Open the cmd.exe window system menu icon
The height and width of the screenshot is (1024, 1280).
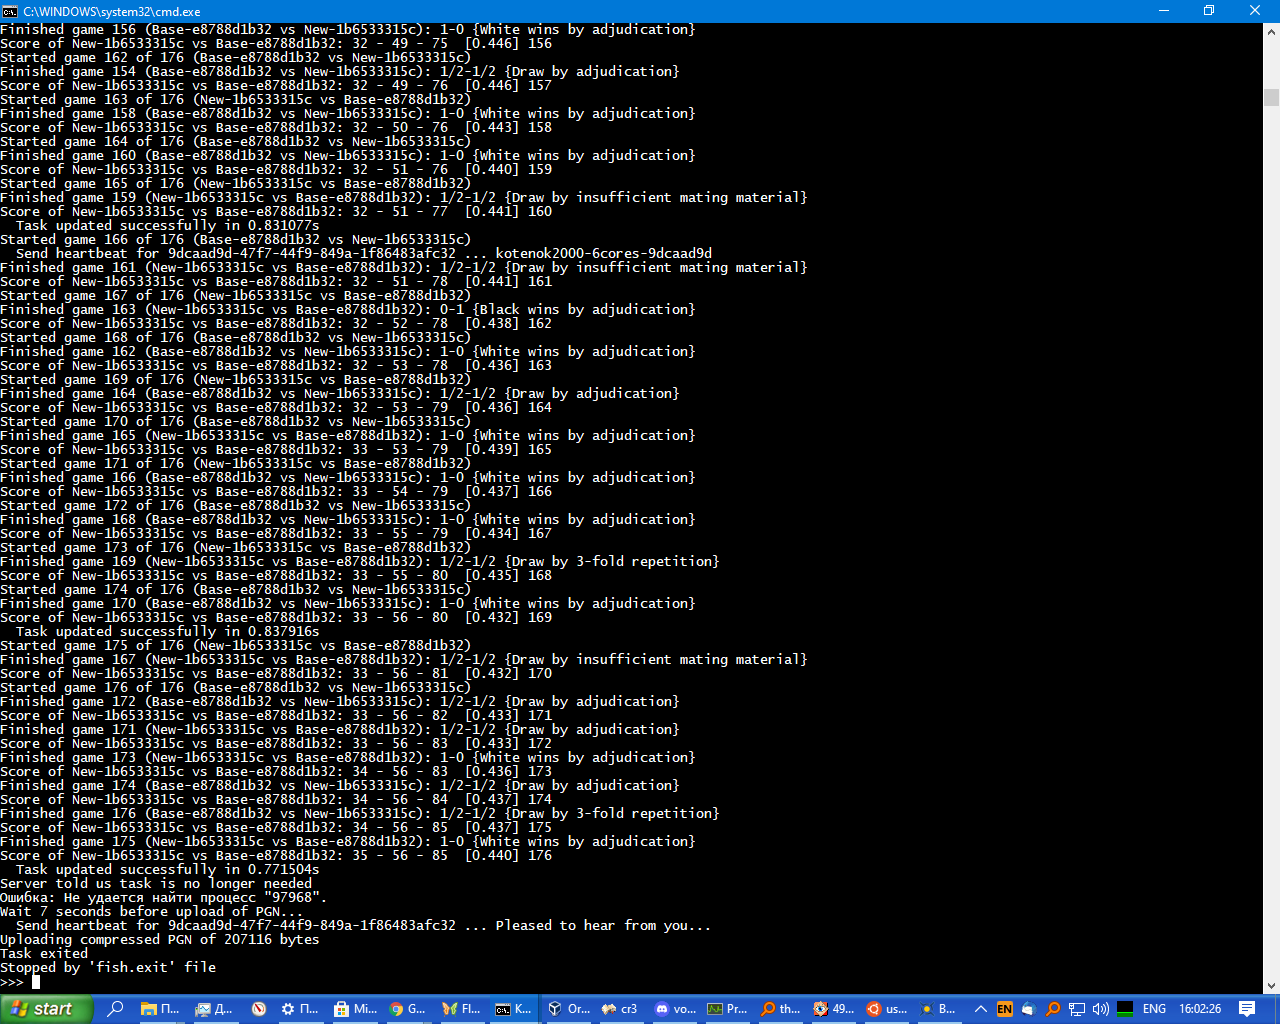[x=10, y=11]
